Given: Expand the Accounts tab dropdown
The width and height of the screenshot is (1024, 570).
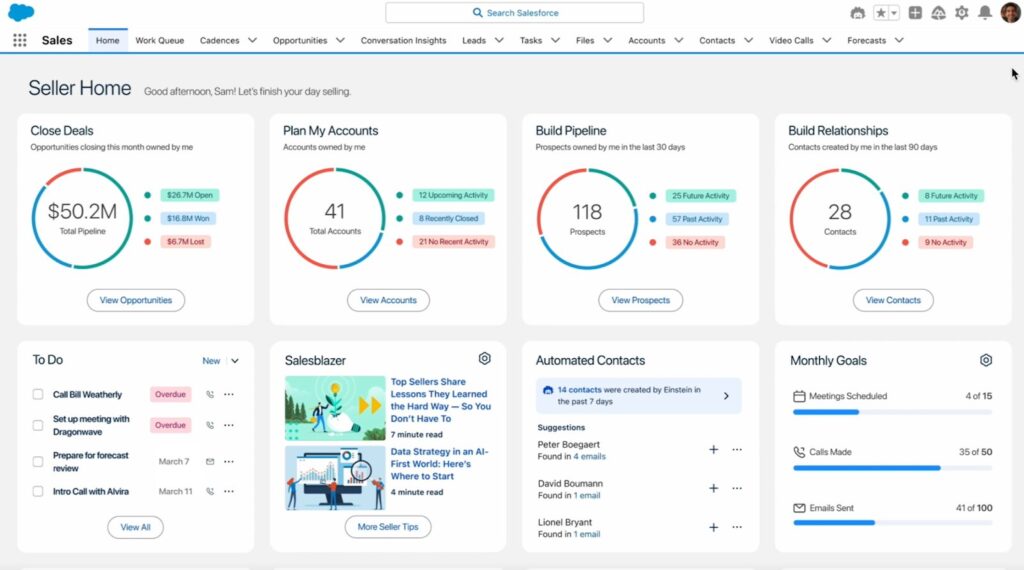Looking at the screenshot, I should click(679, 40).
